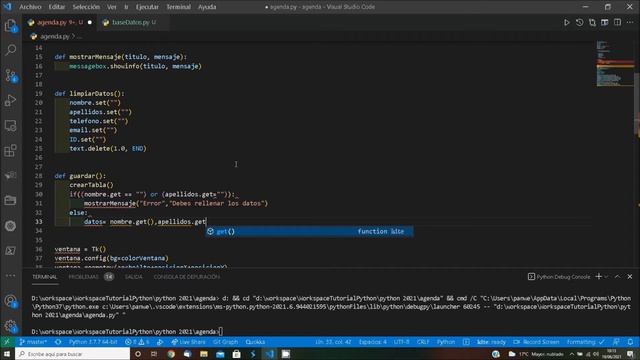The image size is (640, 360).
Task: Click Quokka in status bar
Action: (256, 342)
